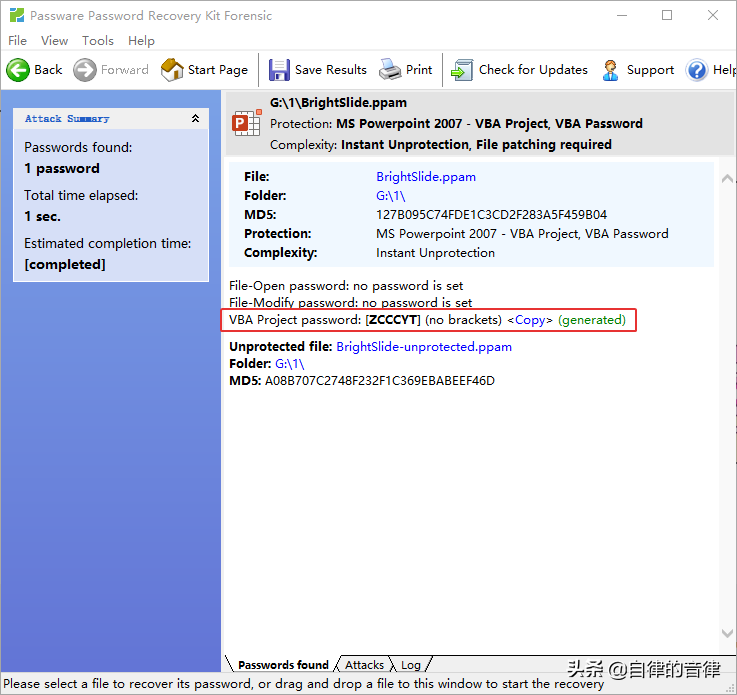Open the G:\1\ folder link next to Folder in the file info box
The height and width of the screenshot is (695, 737).
390,195
